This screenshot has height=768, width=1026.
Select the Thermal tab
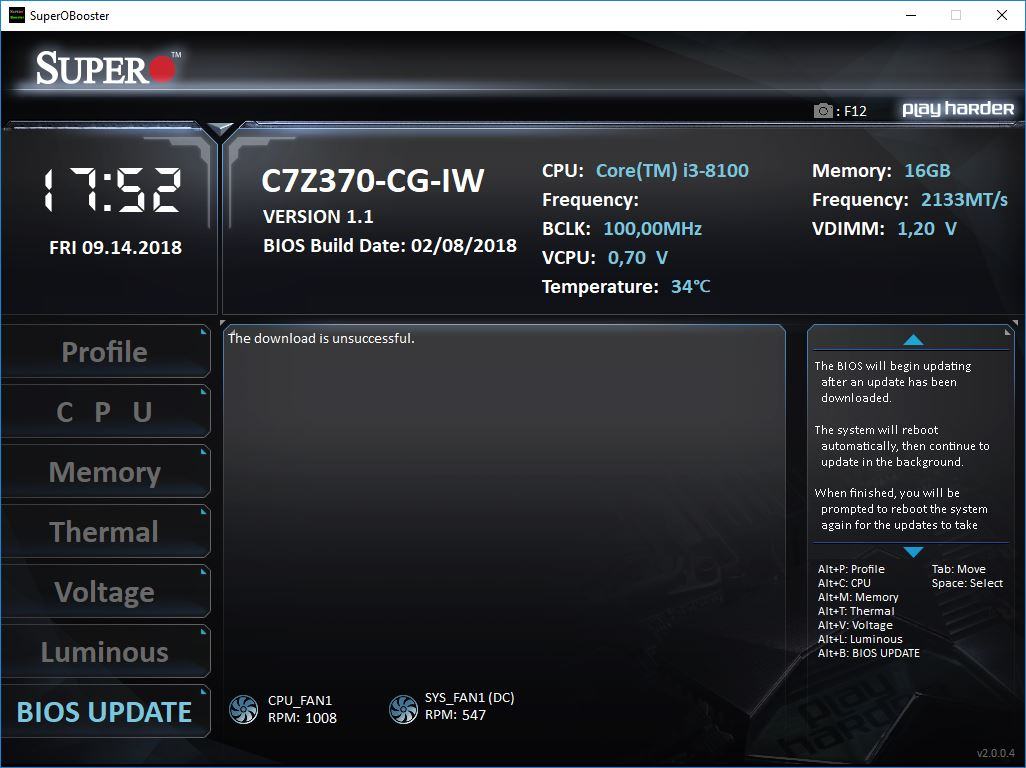point(105,531)
